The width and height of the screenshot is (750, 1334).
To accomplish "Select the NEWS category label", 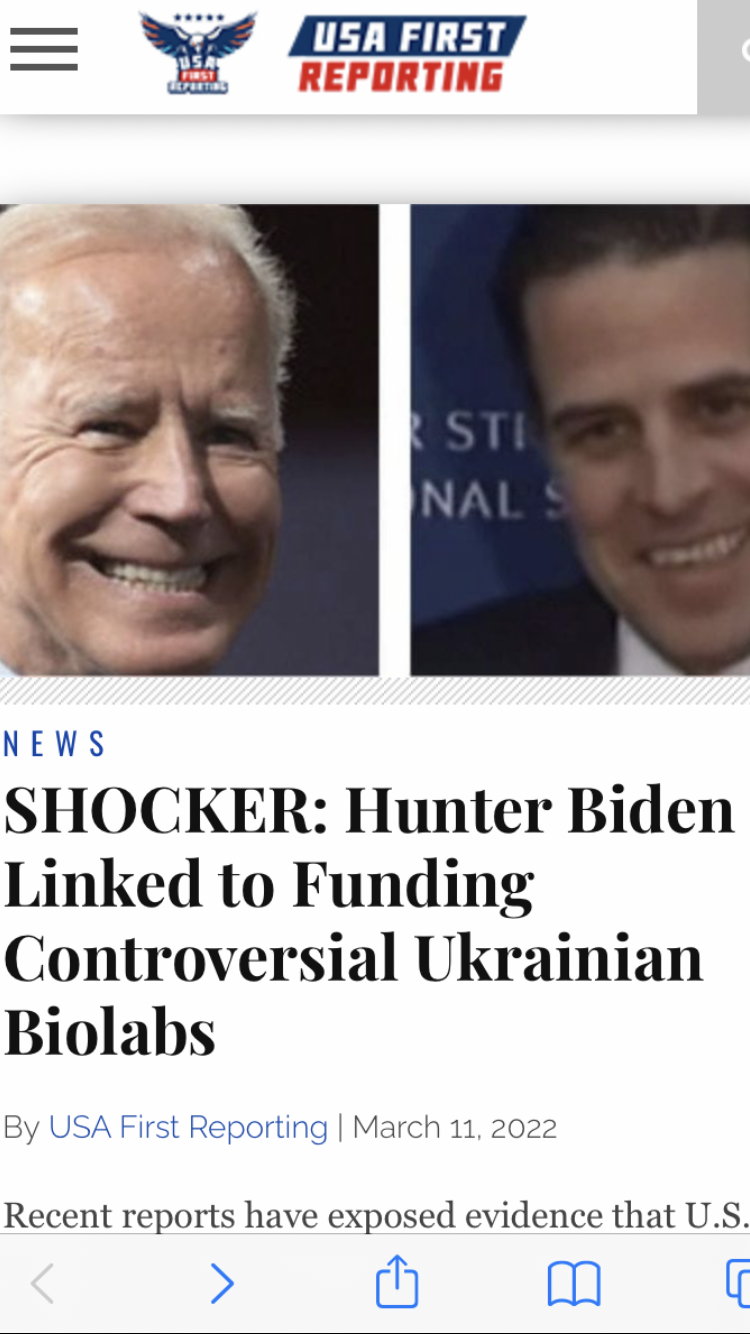I will point(55,744).
